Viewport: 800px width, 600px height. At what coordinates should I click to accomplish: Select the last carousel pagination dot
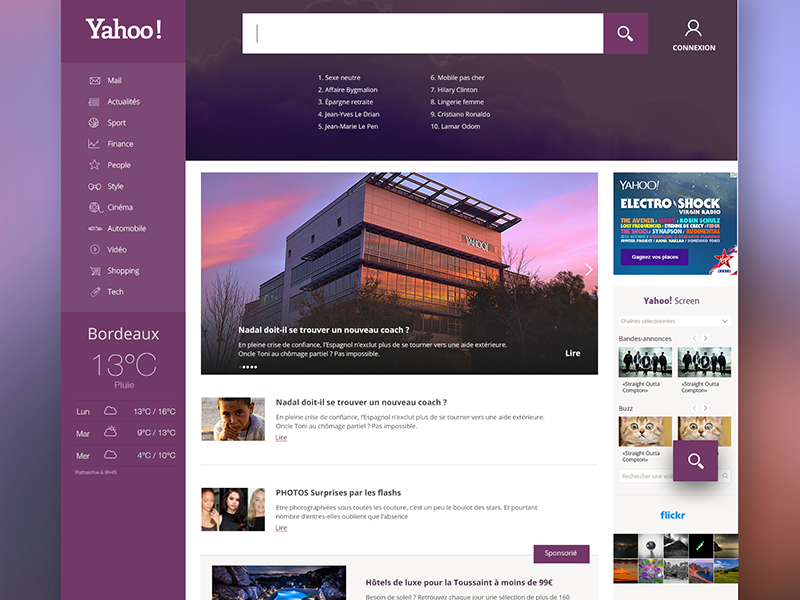[256, 367]
